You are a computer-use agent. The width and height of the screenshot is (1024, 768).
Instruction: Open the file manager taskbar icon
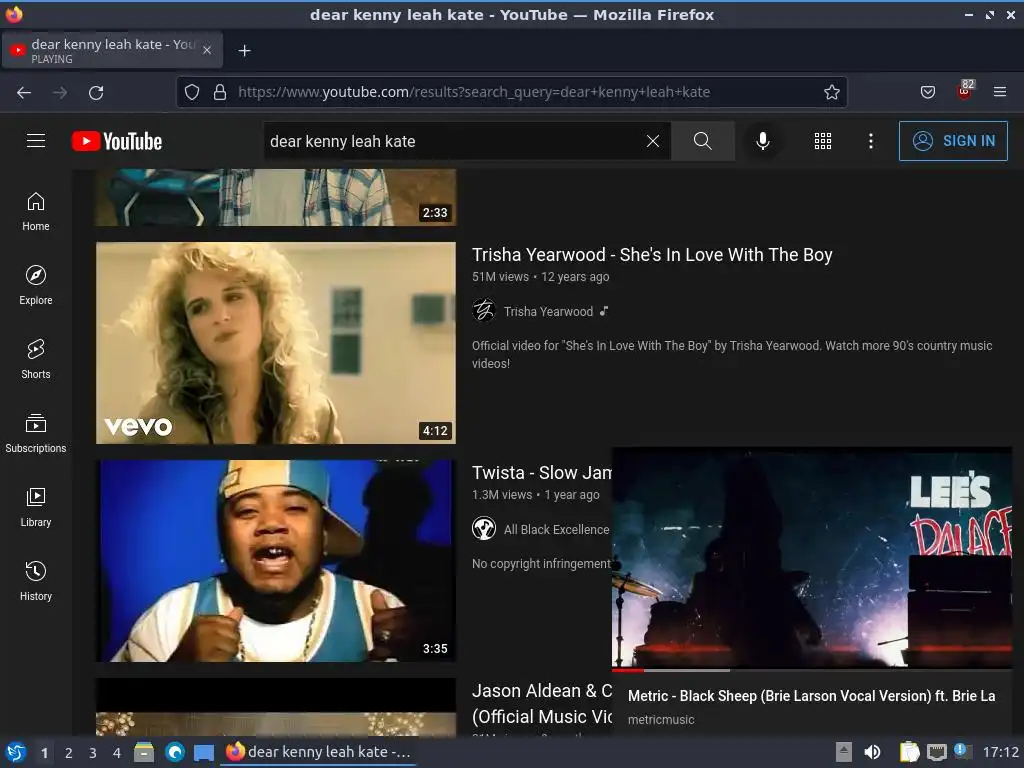coord(144,752)
